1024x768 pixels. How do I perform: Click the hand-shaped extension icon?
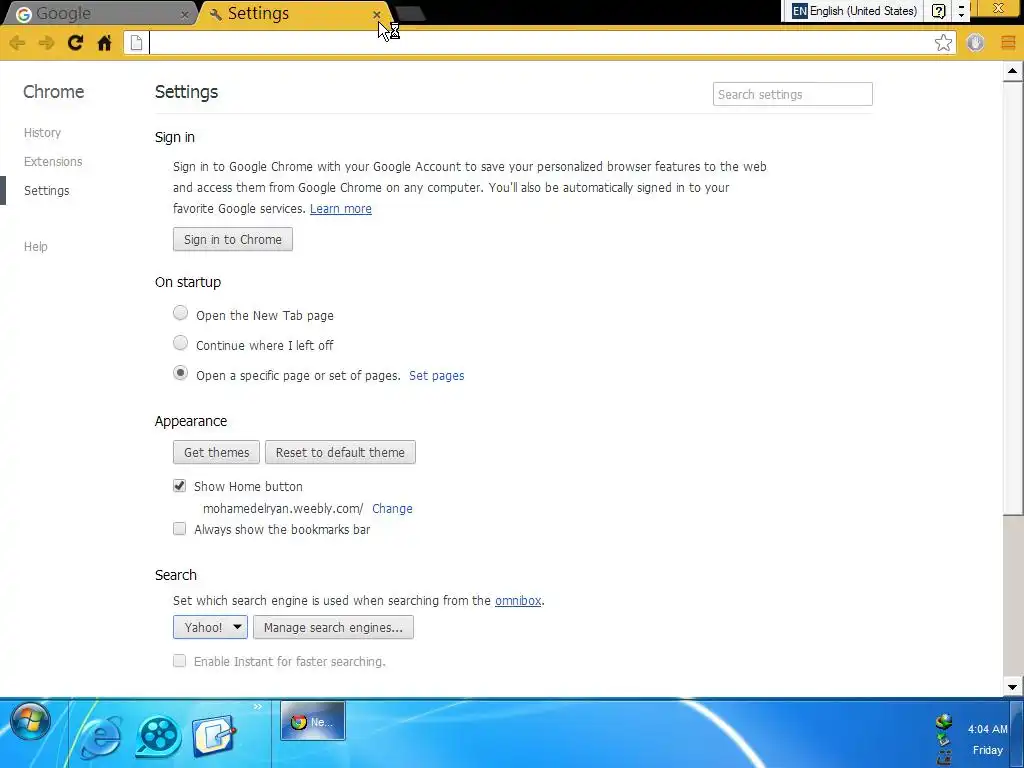coord(976,43)
